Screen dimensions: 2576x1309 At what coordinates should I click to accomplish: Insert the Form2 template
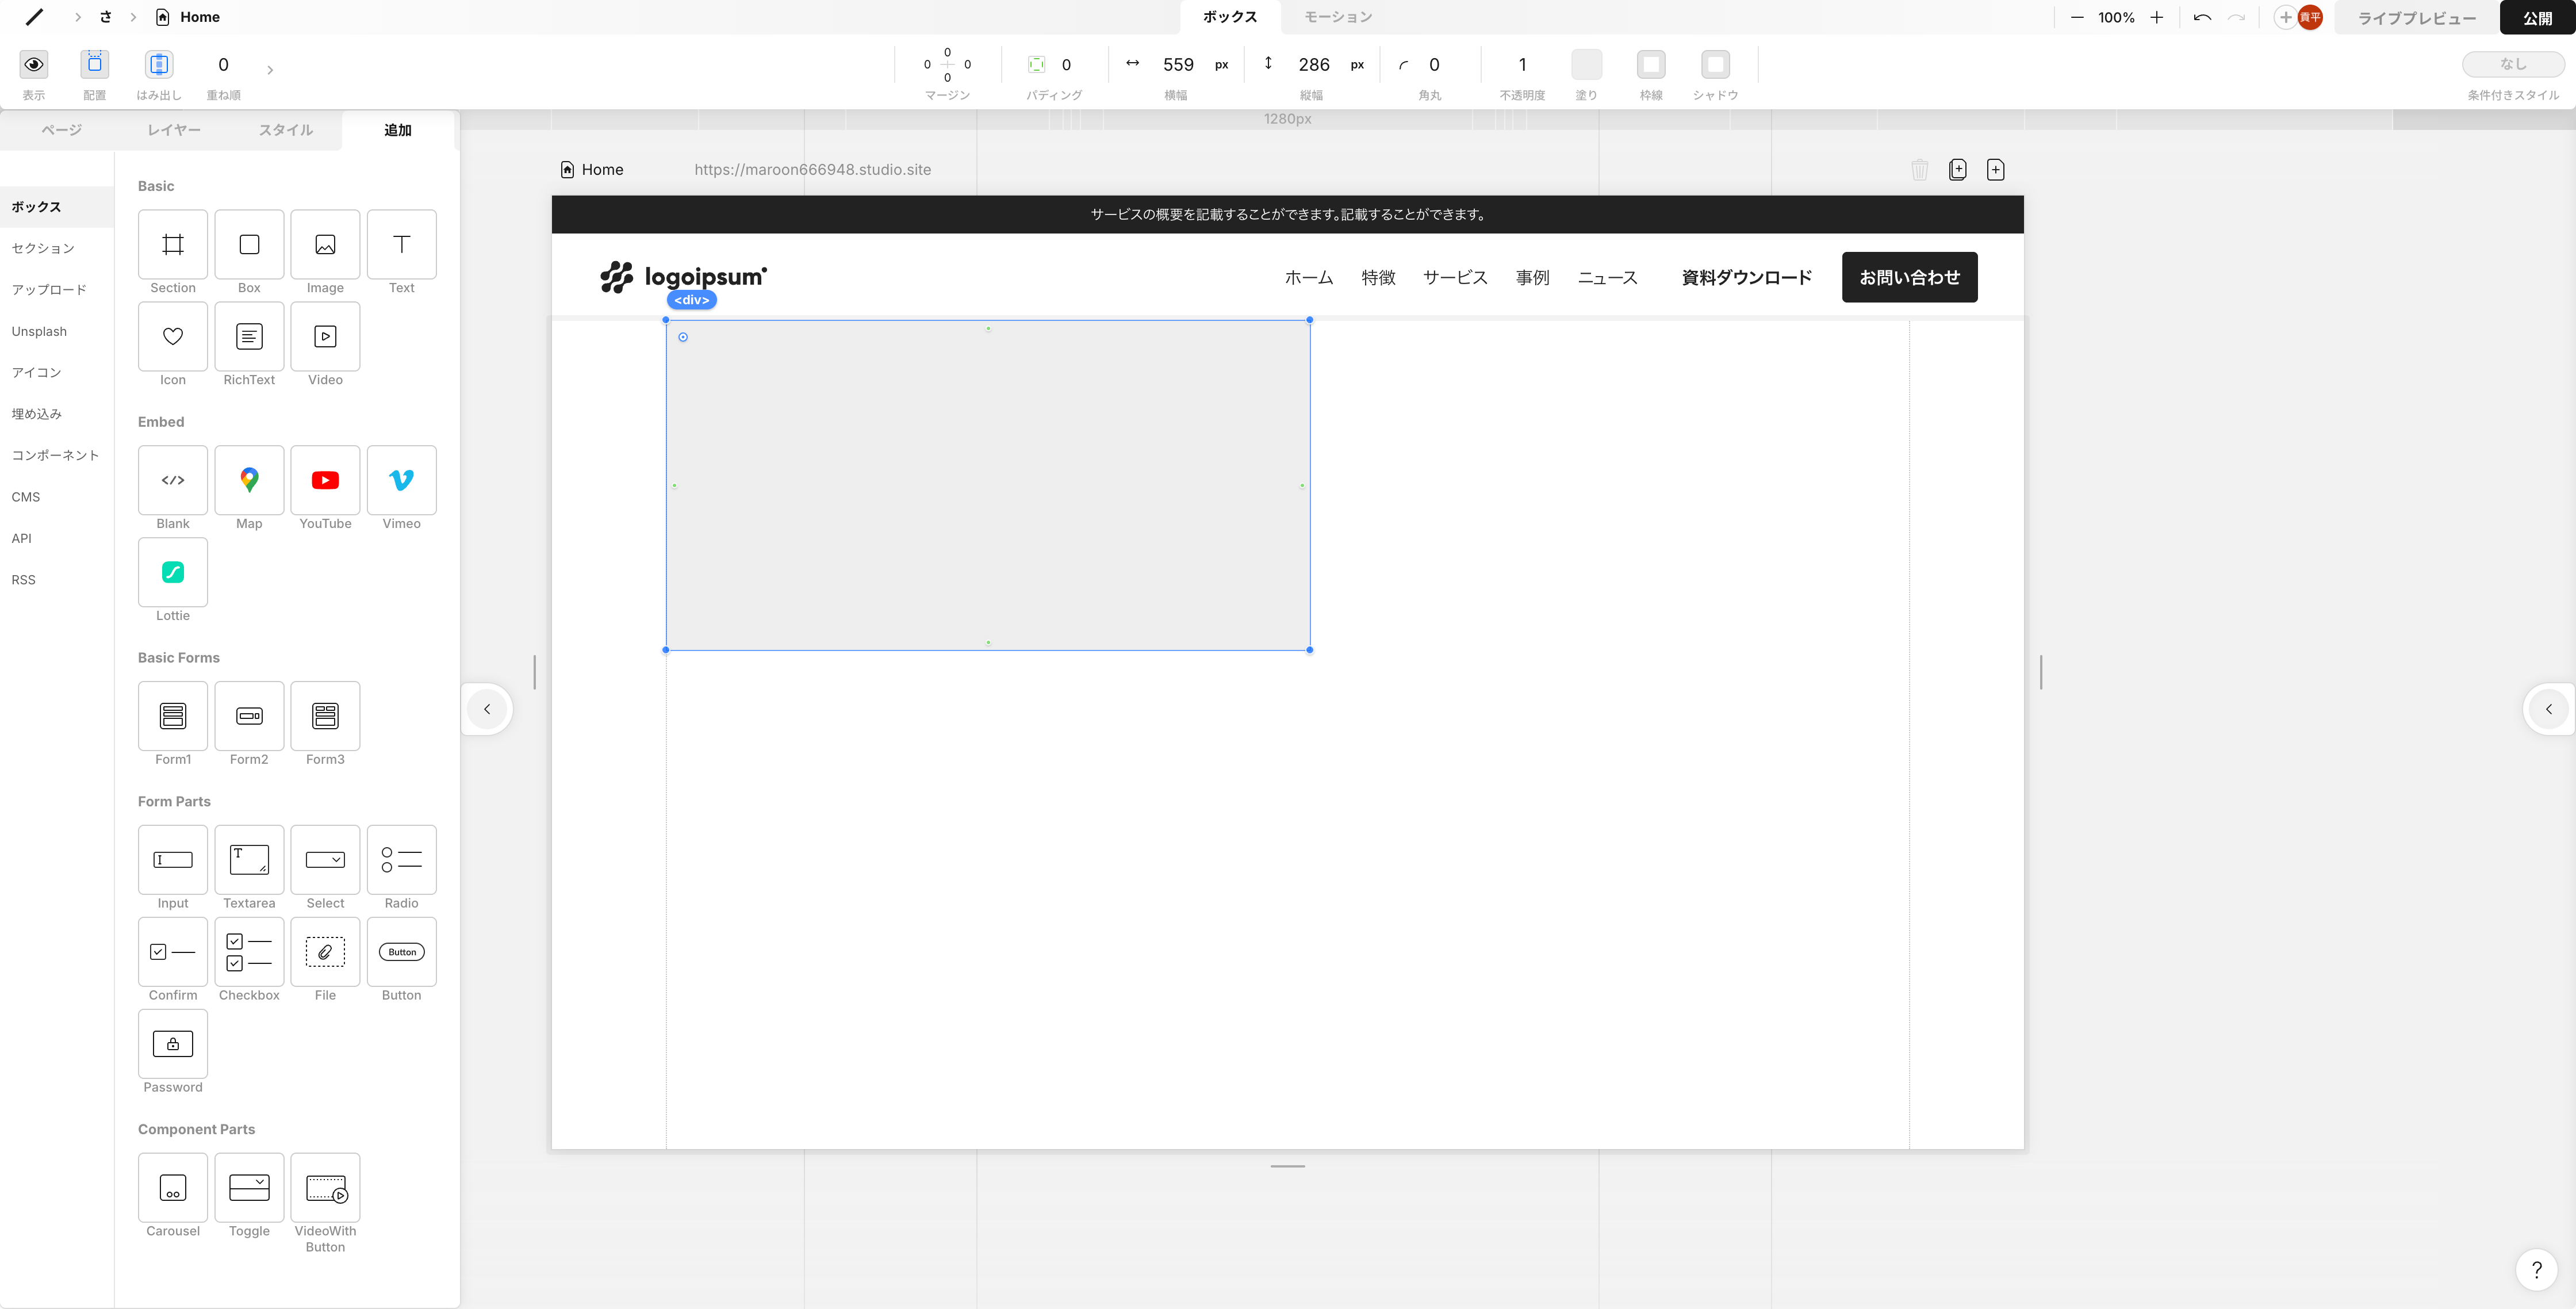[249, 716]
